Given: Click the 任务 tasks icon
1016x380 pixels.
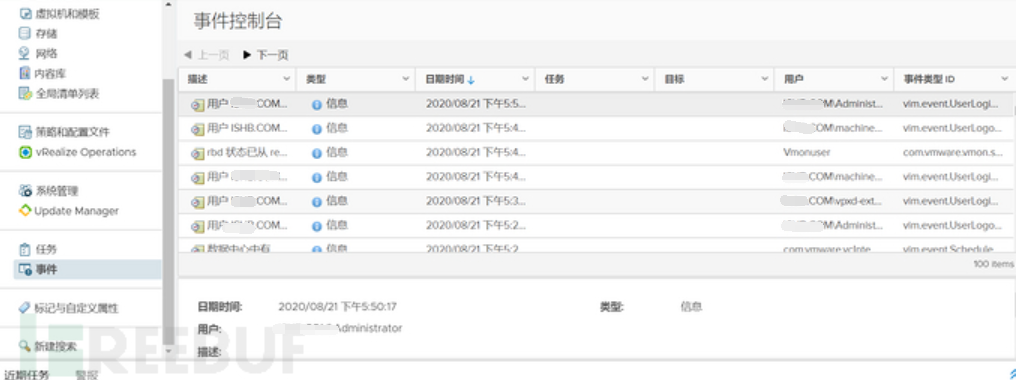Looking at the screenshot, I should click(25, 250).
